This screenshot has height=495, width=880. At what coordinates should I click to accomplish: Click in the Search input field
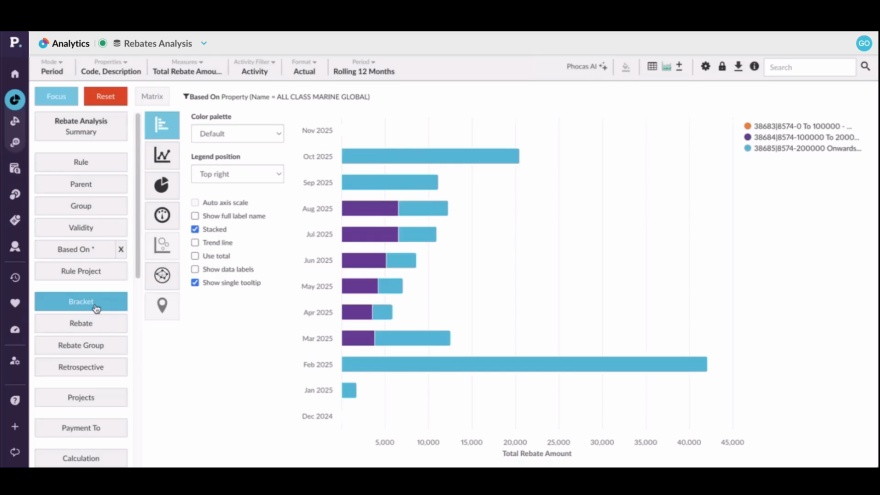click(x=810, y=67)
